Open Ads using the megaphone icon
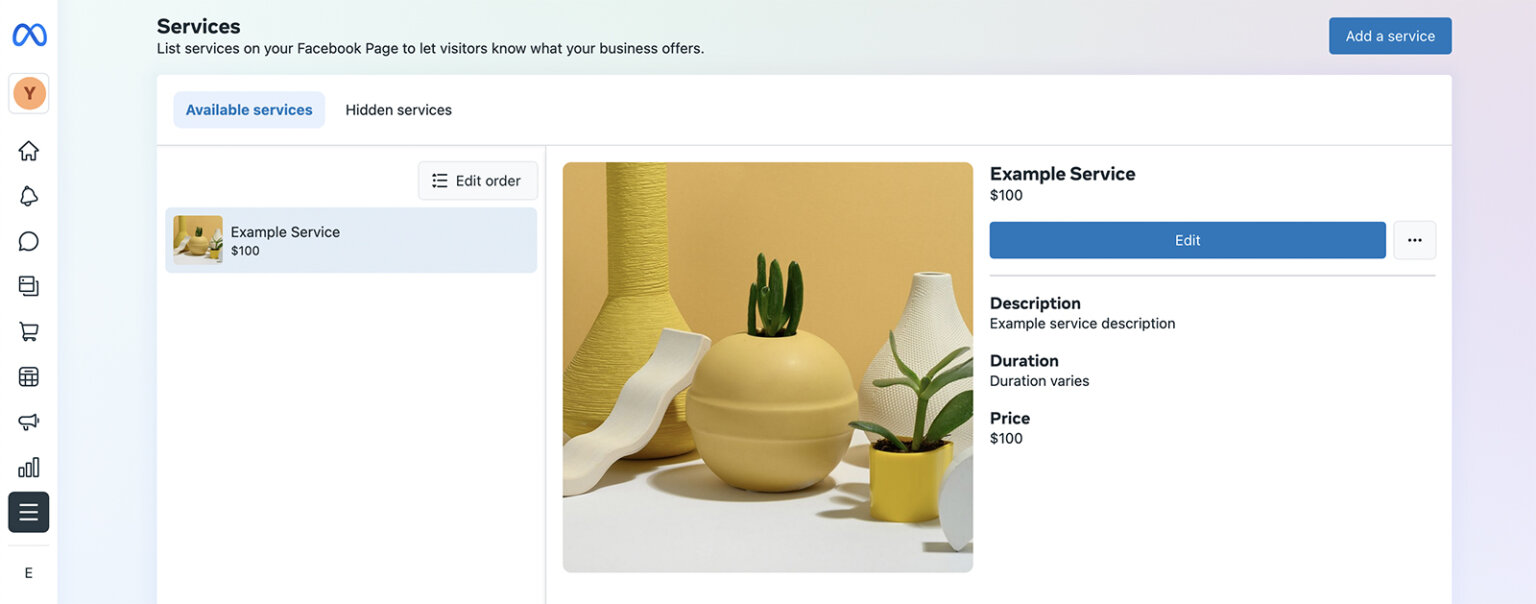 pyautogui.click(x=28, y=421)
